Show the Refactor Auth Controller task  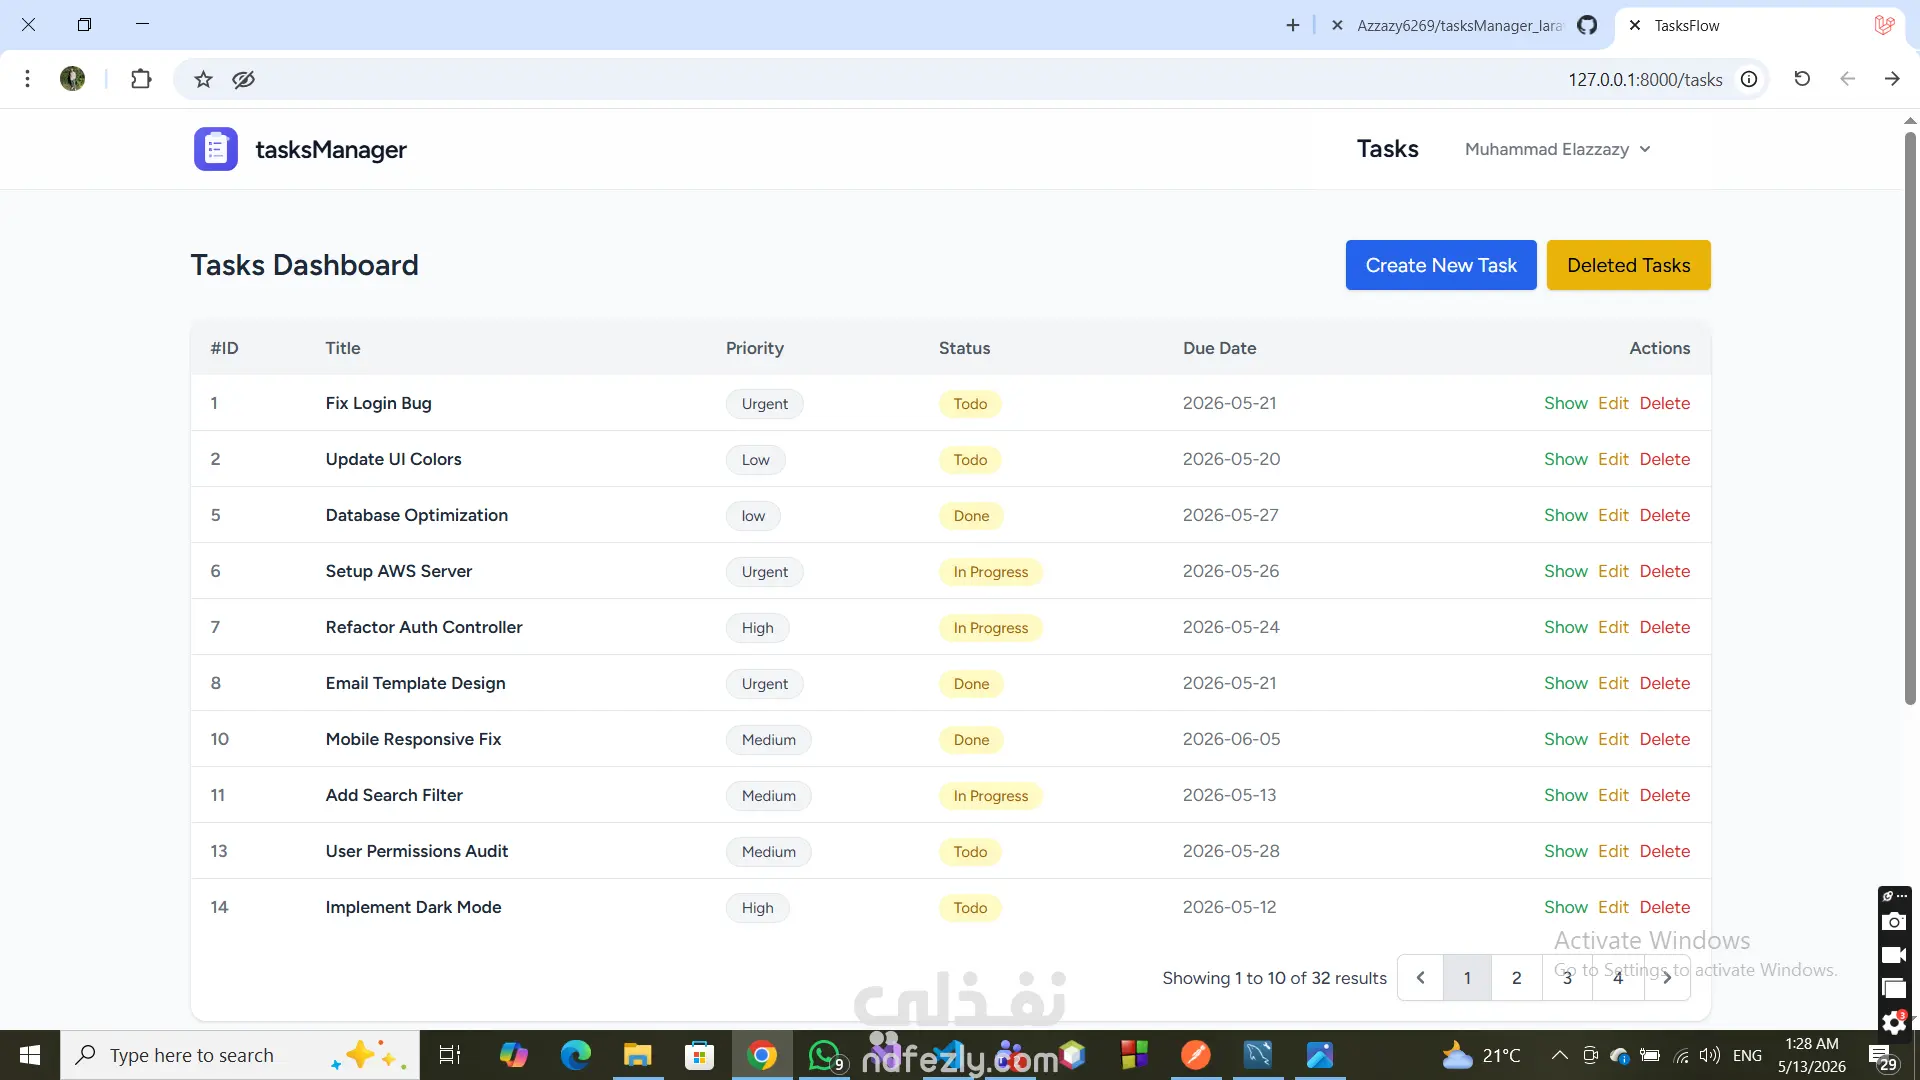1565,627
